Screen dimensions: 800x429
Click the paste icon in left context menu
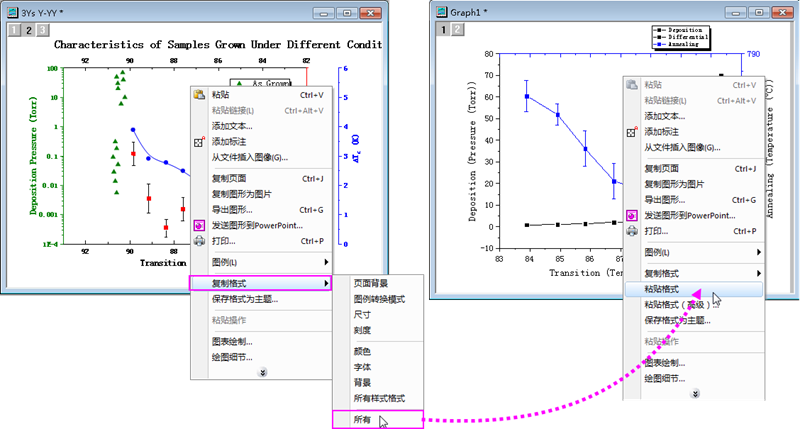pos(199,95)
